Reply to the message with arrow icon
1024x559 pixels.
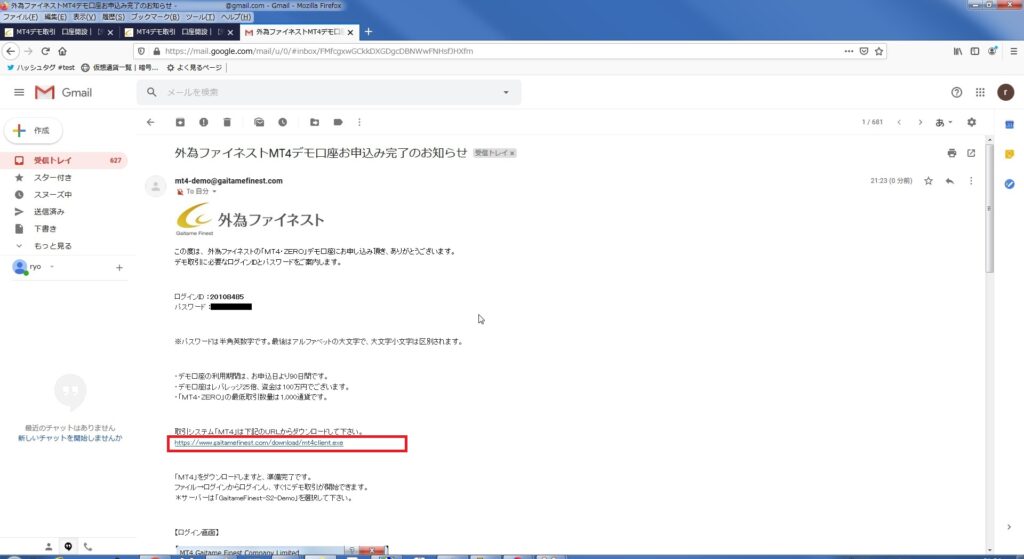point(950,181)
